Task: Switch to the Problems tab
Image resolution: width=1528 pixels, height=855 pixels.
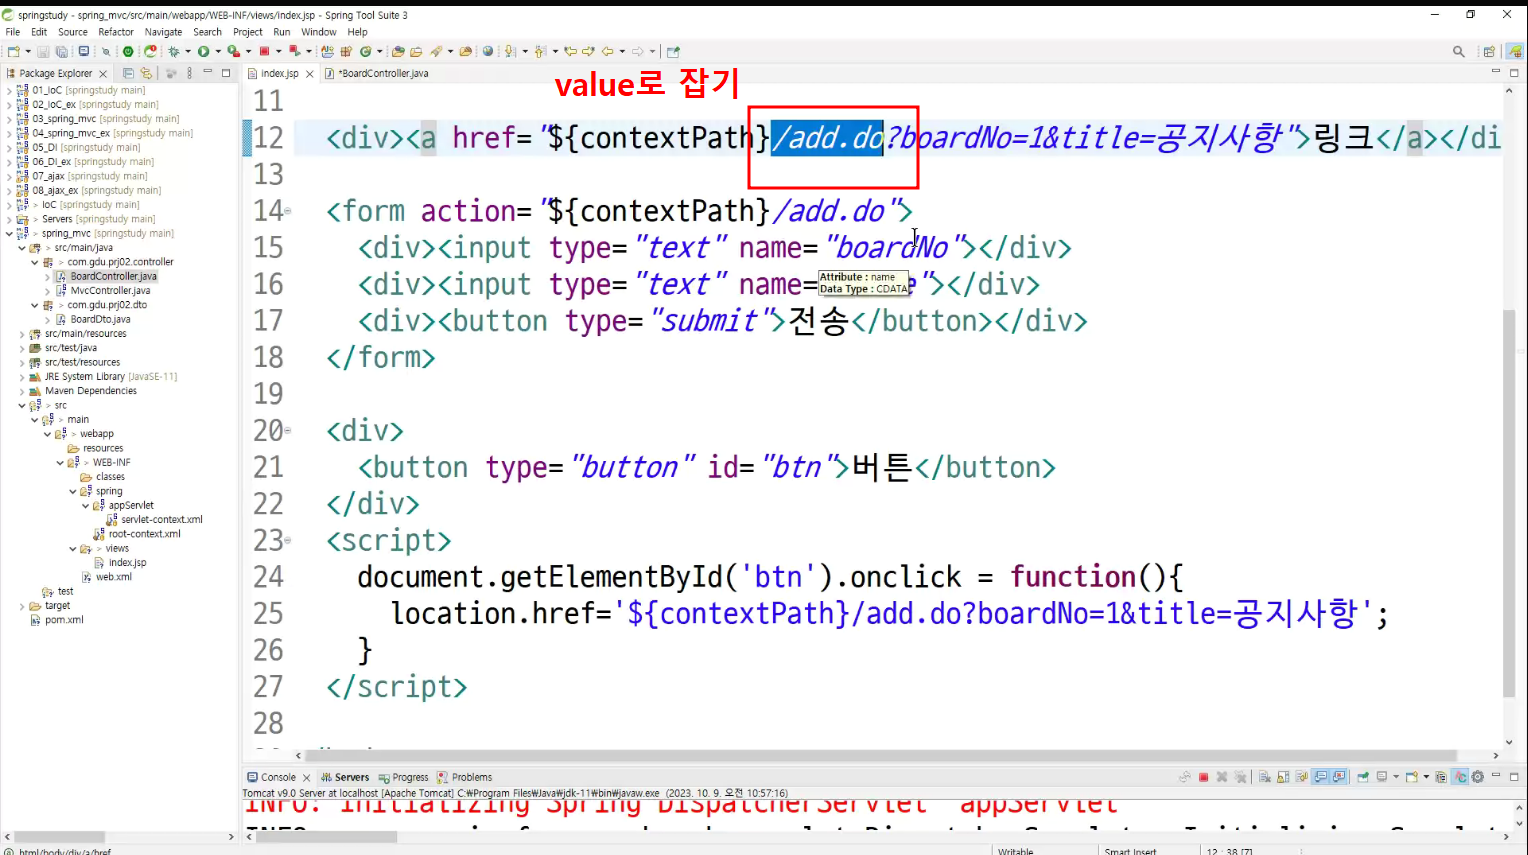Action: click(x=465, y=777)
